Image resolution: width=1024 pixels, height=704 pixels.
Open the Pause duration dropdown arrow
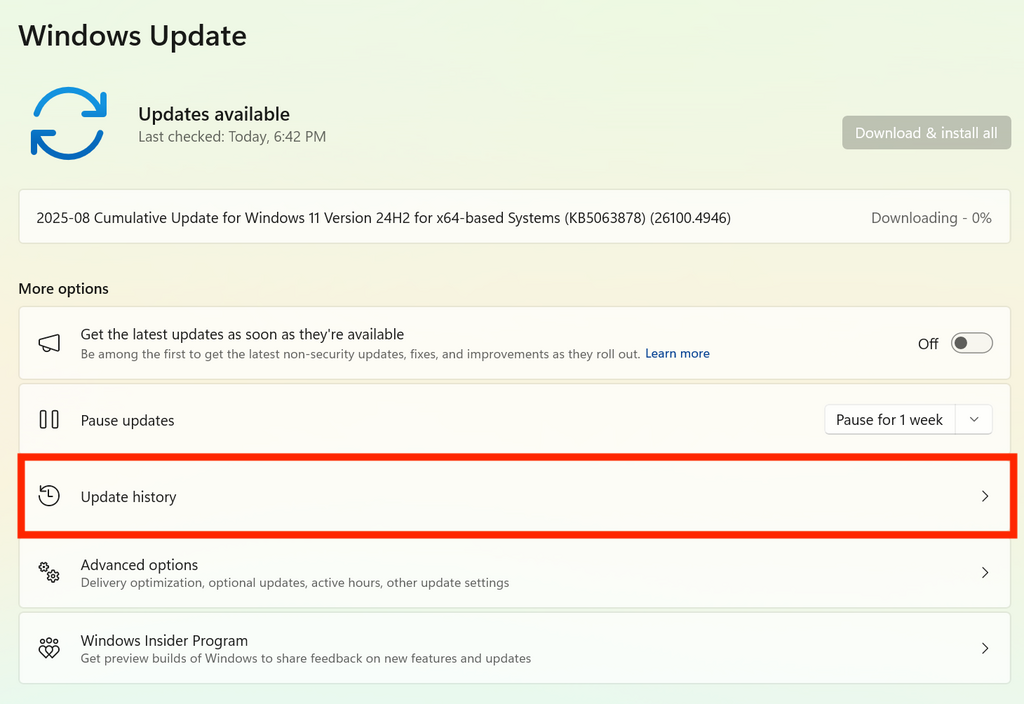coord(974,420)
